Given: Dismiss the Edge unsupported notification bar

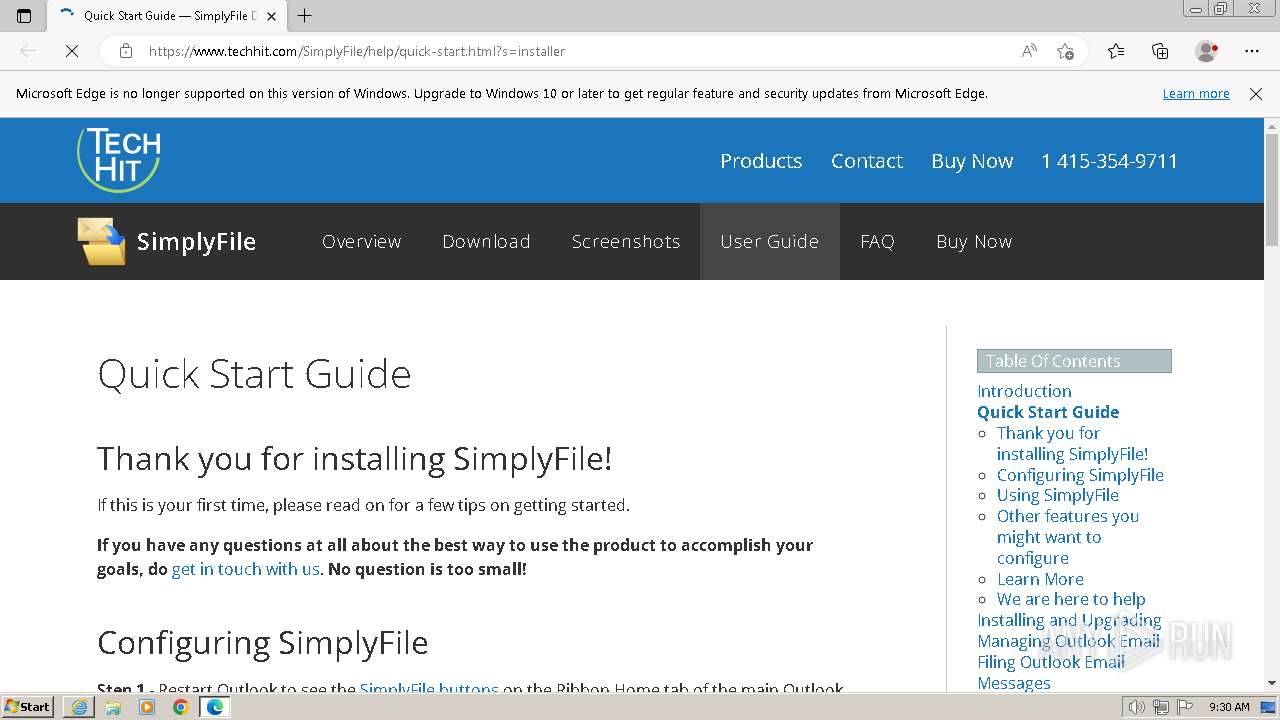Looking at the screenshot, I should 1256,94.
